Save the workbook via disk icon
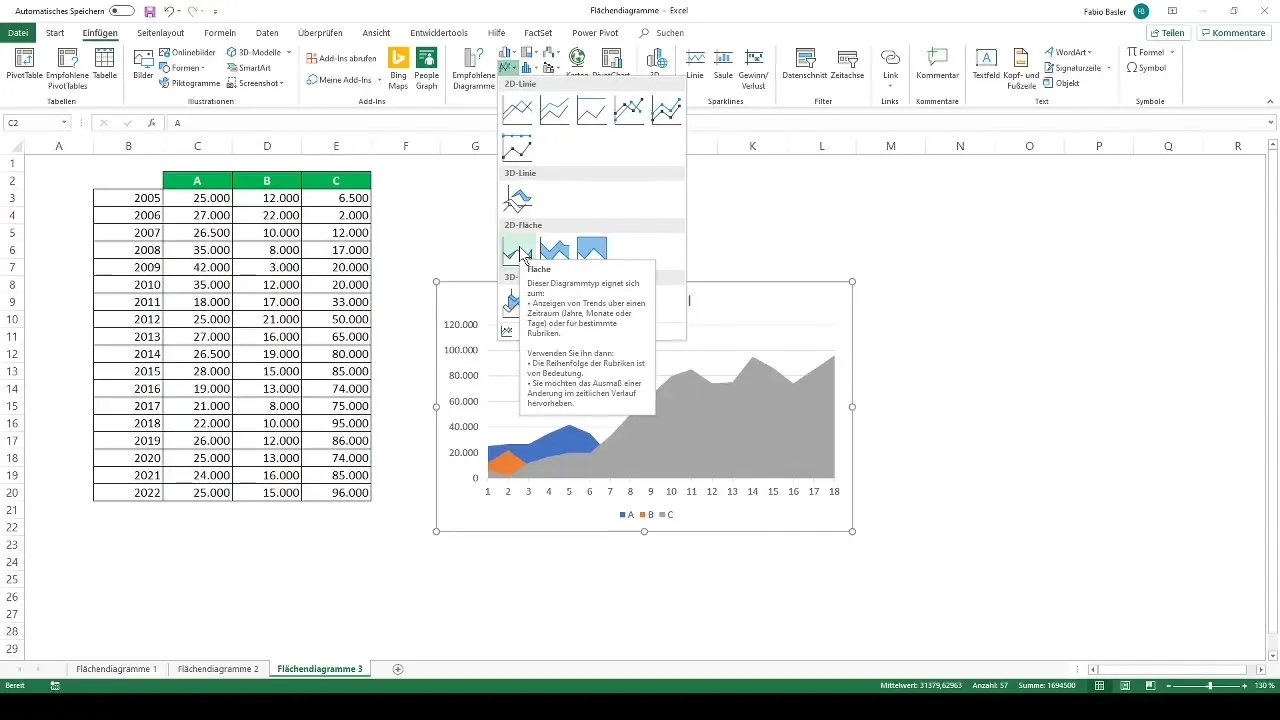The width and height of the screenshot is (1280, 720). [x=150, y=10]
